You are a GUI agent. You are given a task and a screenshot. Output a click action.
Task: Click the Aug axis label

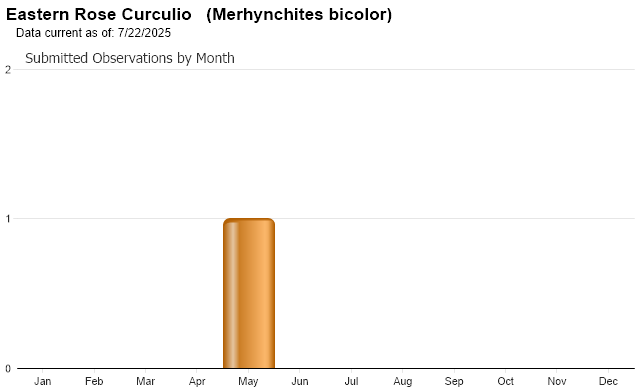coord(402,381)
